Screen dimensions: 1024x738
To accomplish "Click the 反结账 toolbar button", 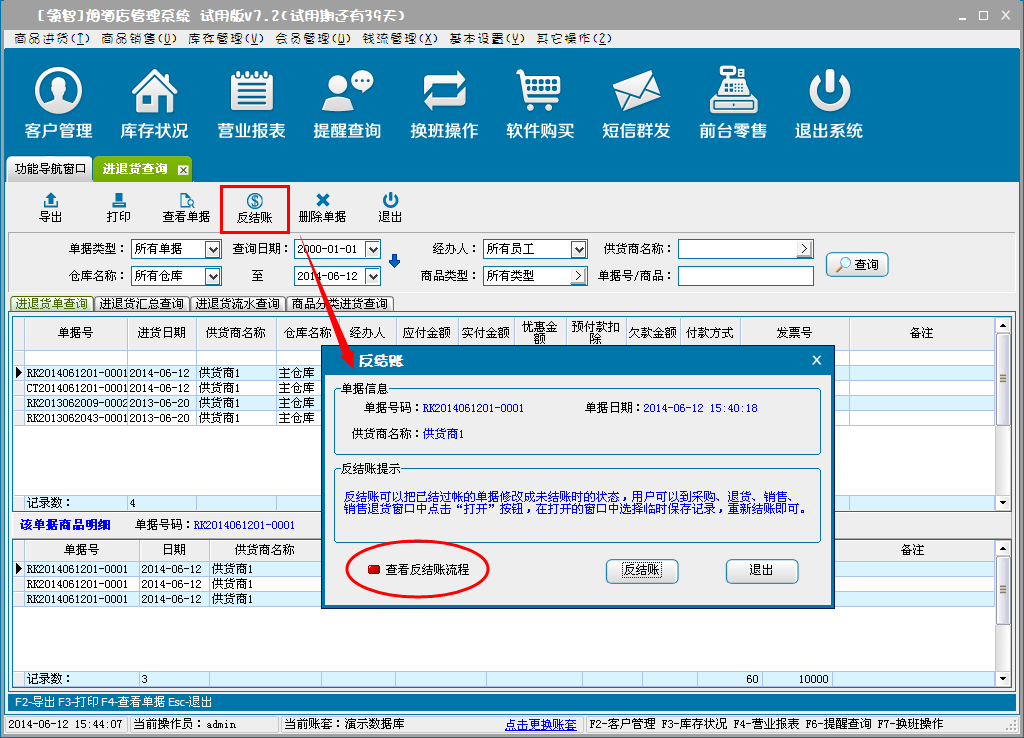I will (254, 207).
